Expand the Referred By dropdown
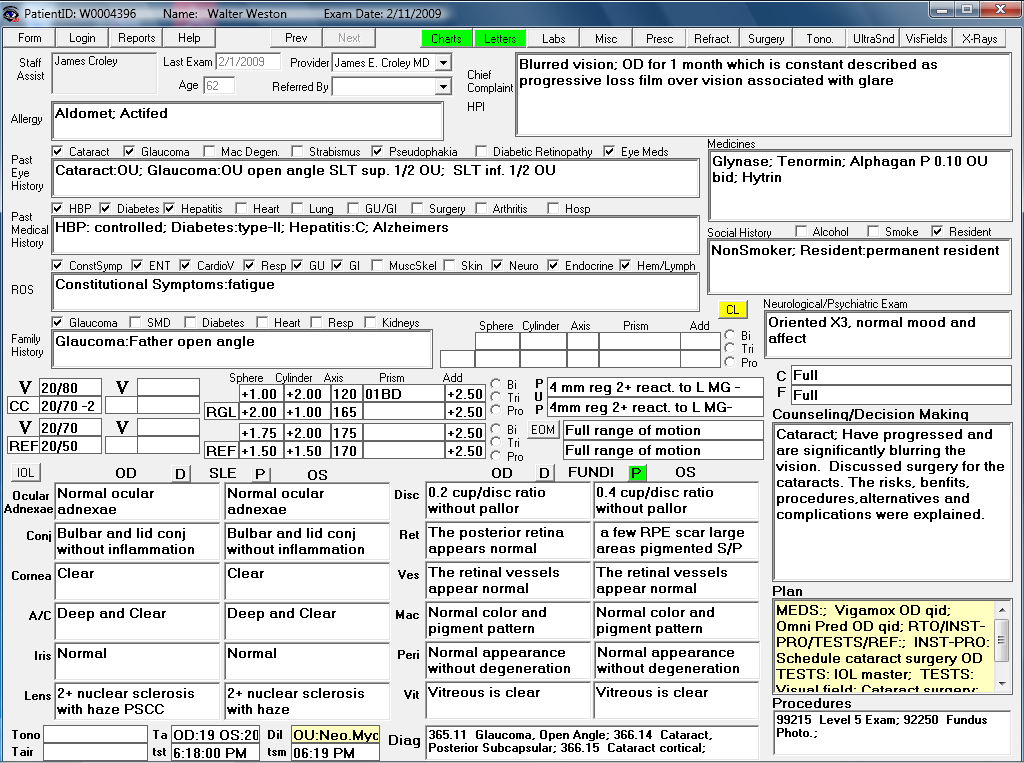The width and height of the screenshot is (1024, 763). tap(443, 86)
